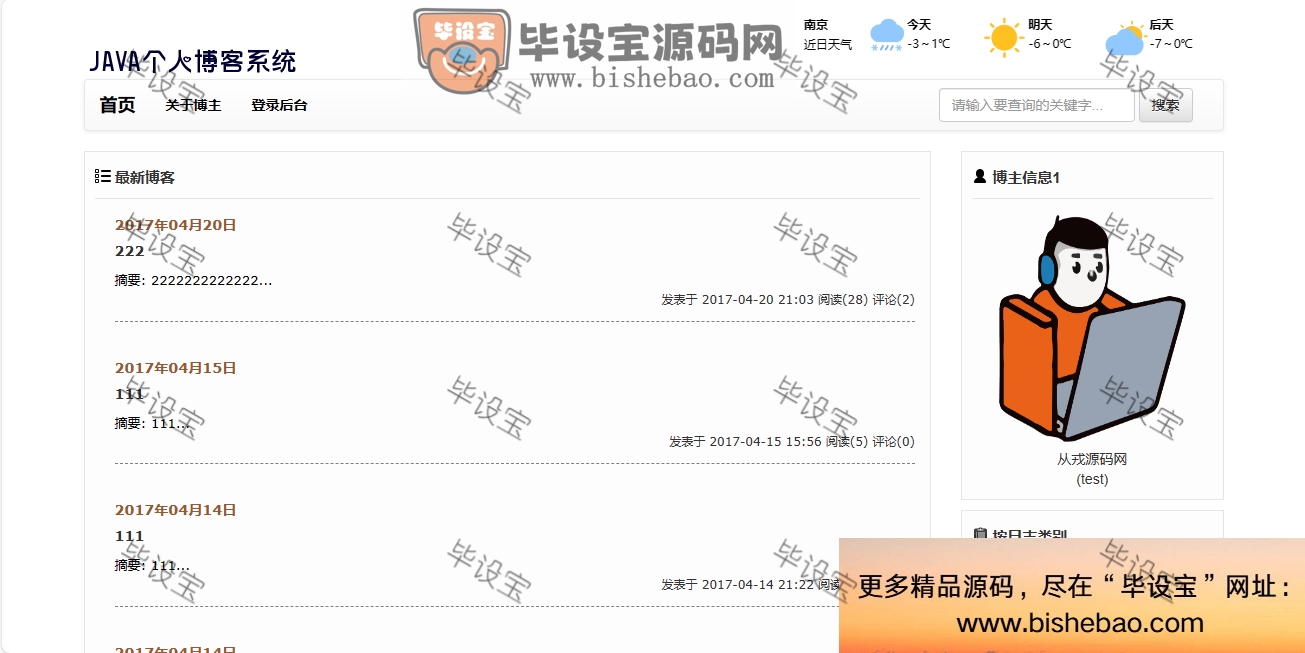Click the temperature -7 ~ 0℃

pyautogui.click(x=1171, y=44)
